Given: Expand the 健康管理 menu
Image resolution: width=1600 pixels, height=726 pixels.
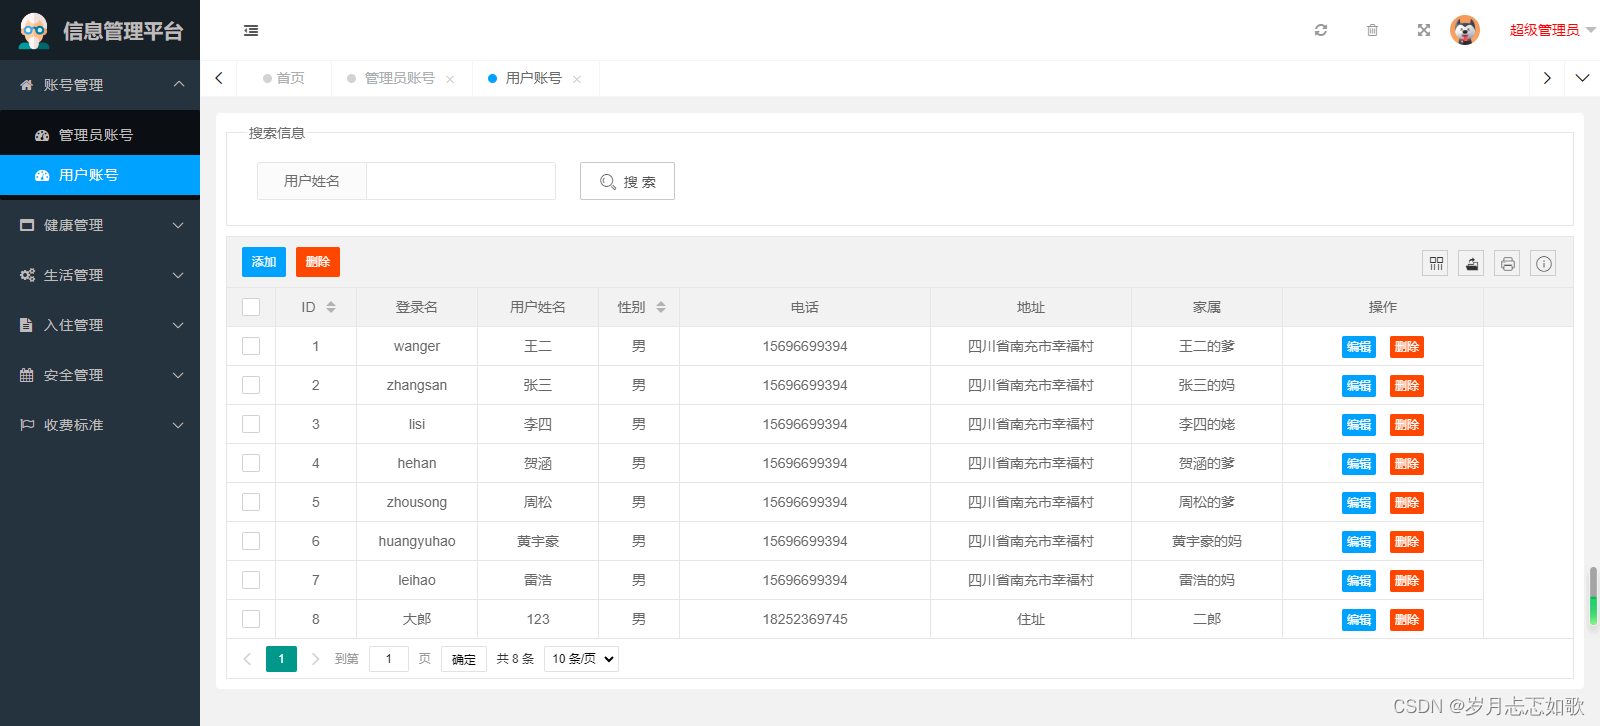Looking at the screenshot, I should (x=100, y=225).
